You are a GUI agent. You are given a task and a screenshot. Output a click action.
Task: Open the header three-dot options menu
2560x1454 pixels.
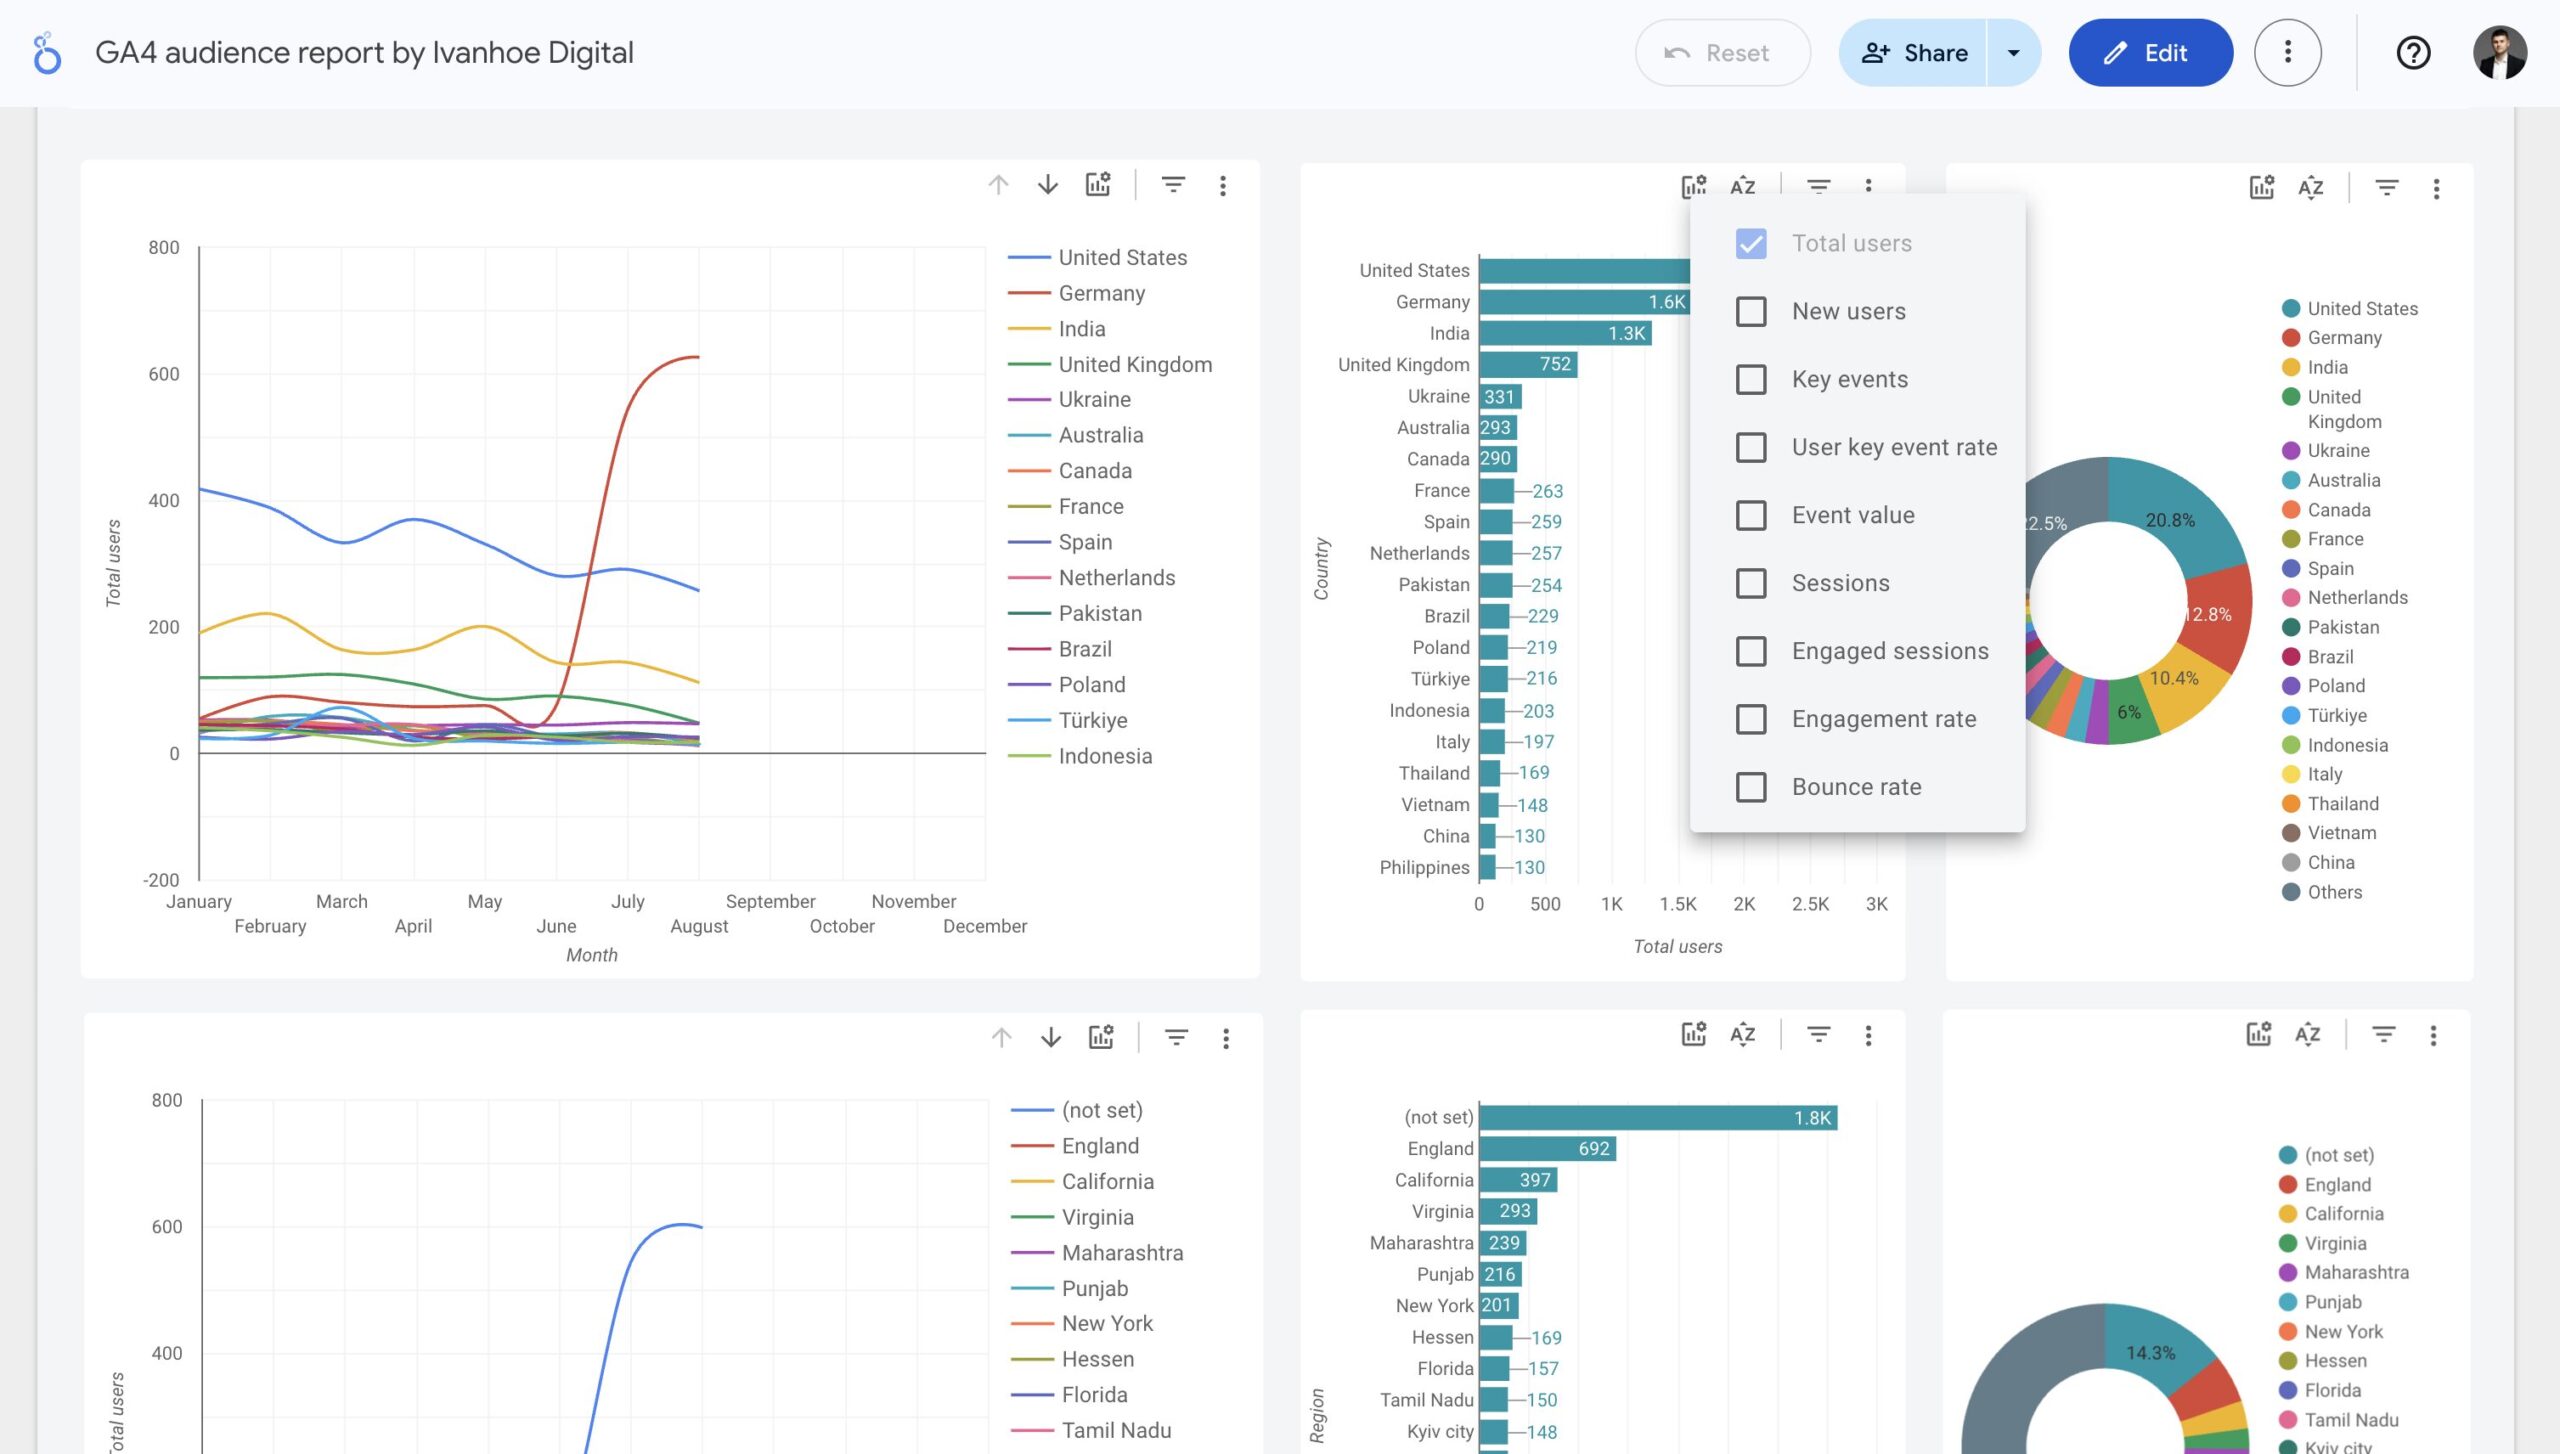pos(2288,52)
